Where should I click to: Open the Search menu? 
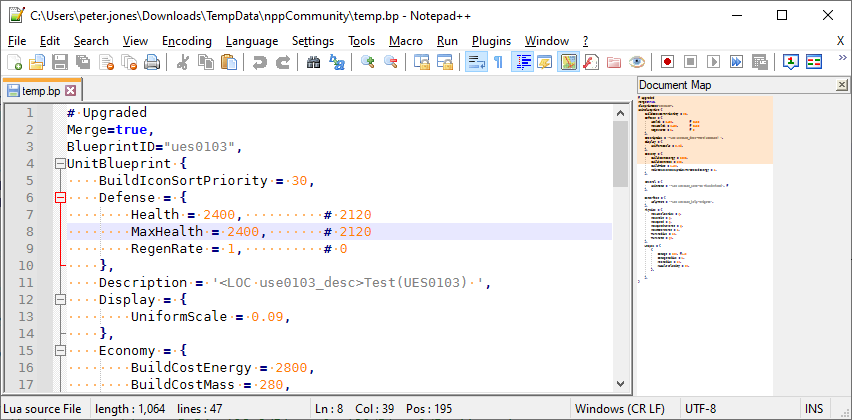[91, 41]
